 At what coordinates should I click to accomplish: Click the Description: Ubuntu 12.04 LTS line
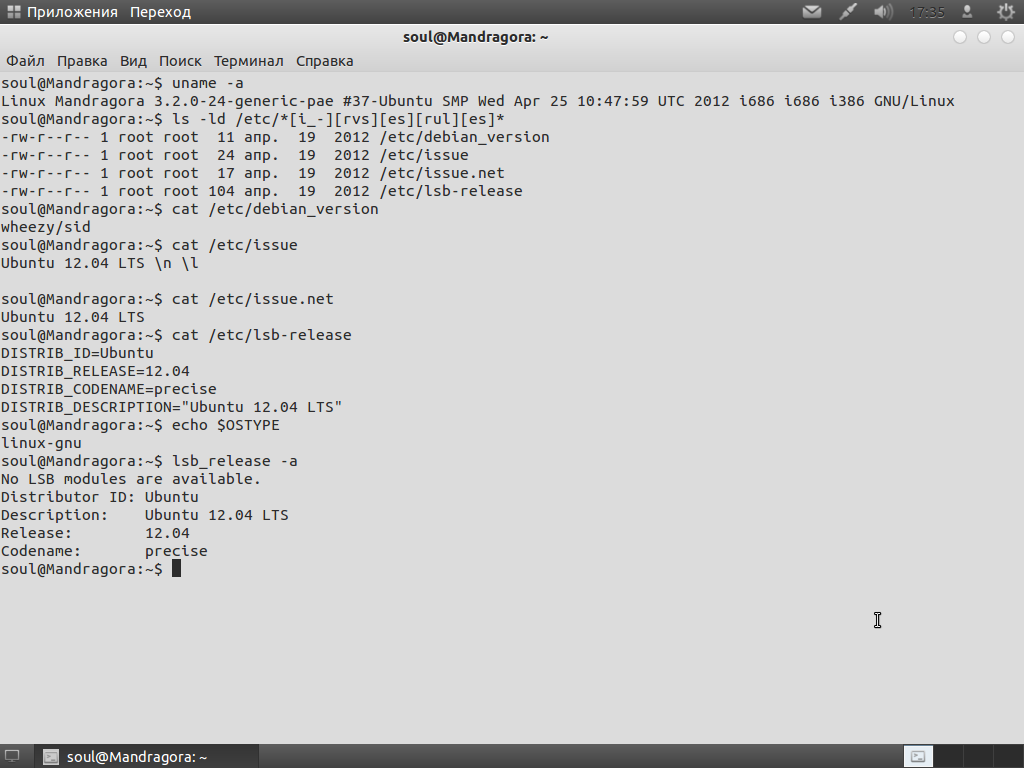tap(144, 515)
